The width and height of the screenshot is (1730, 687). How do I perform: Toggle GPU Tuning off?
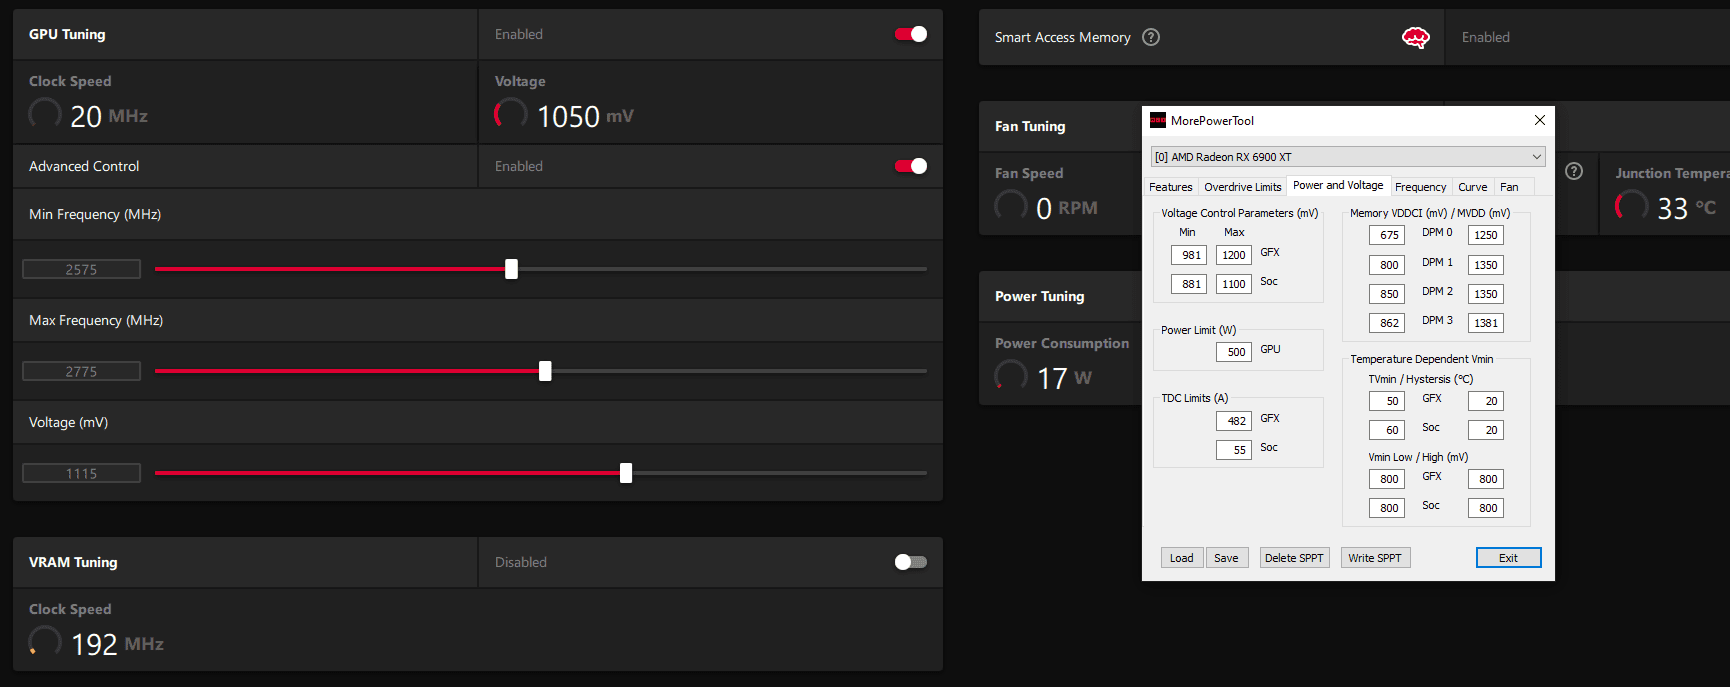911,34
